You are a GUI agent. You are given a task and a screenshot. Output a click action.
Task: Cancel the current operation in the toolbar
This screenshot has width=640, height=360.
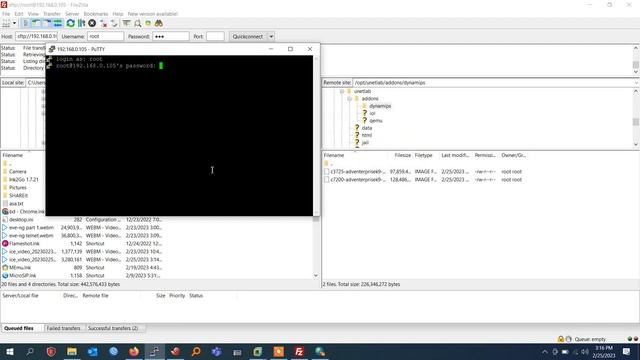(92, 23)
